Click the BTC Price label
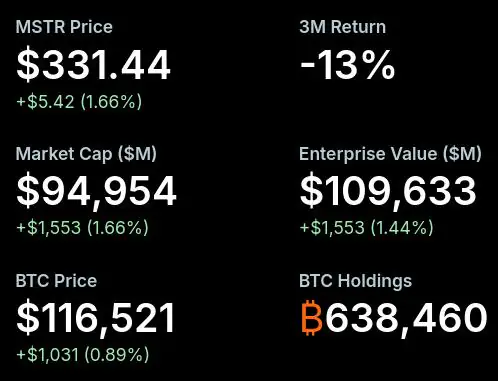This screenshot has width=498, height=381. [x=56, y=281]
